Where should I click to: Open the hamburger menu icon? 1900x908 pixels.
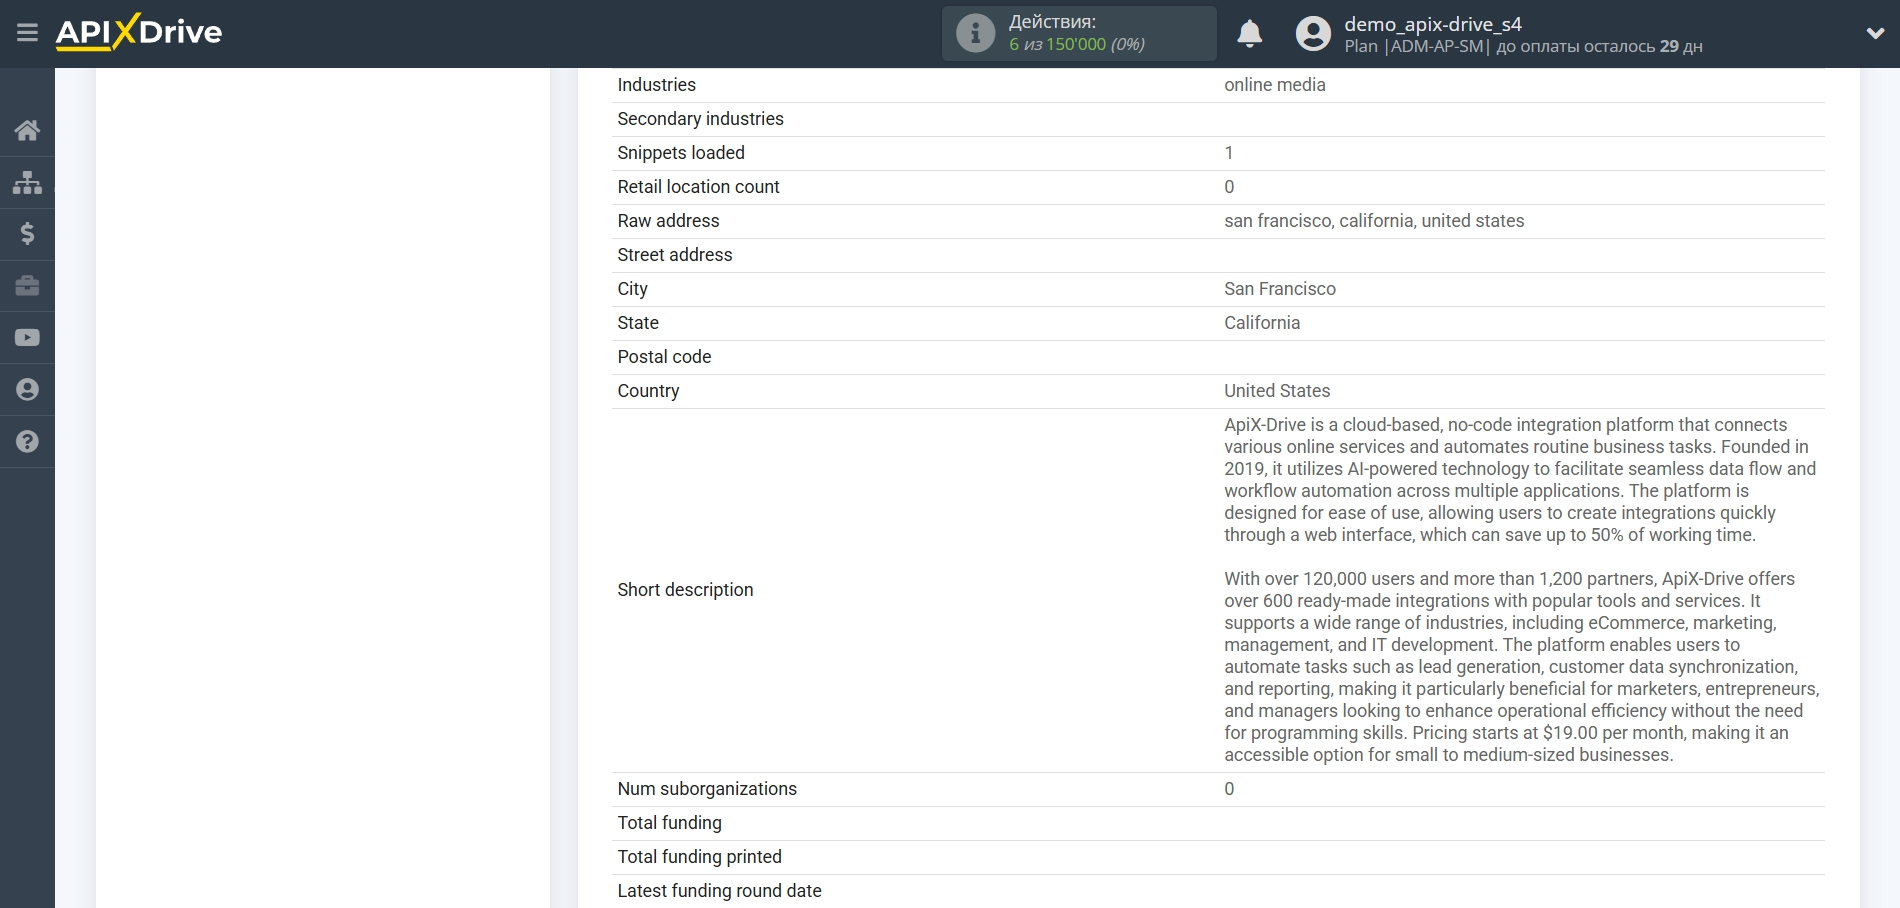pyautogui.click(x=27, y=33)
